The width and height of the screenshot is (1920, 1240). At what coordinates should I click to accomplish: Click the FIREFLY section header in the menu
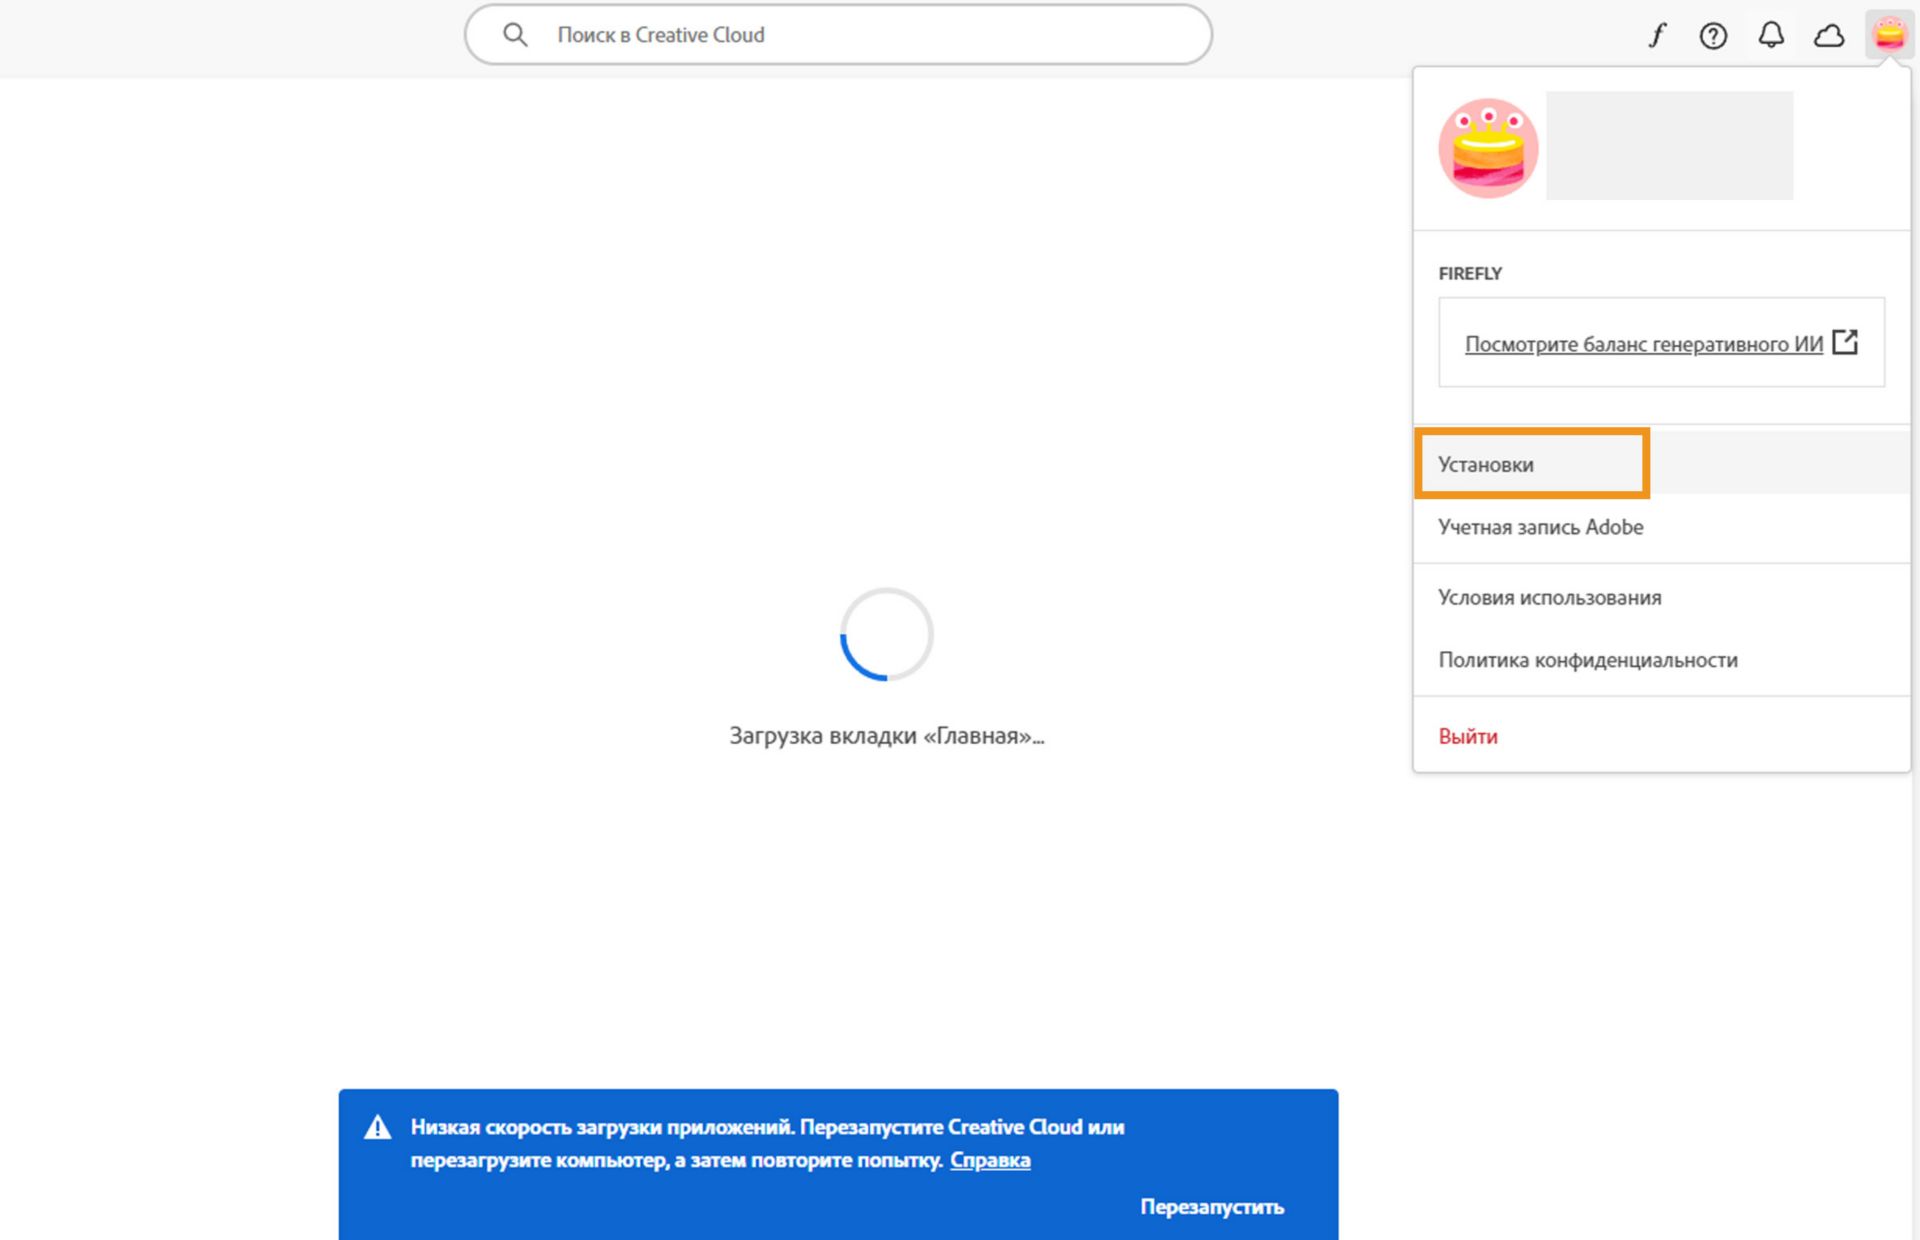1469,272
